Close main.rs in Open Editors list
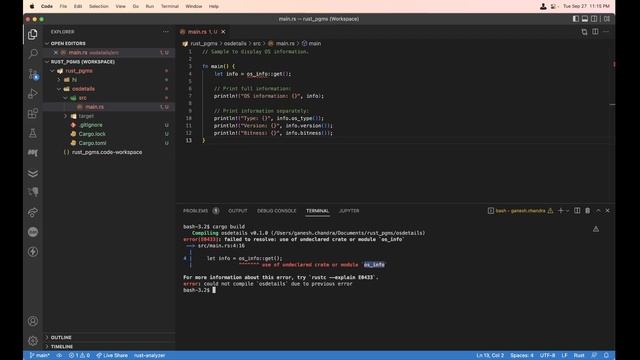Screen dimensions: 640x360 pyautogui.click(x=56, y=53)
